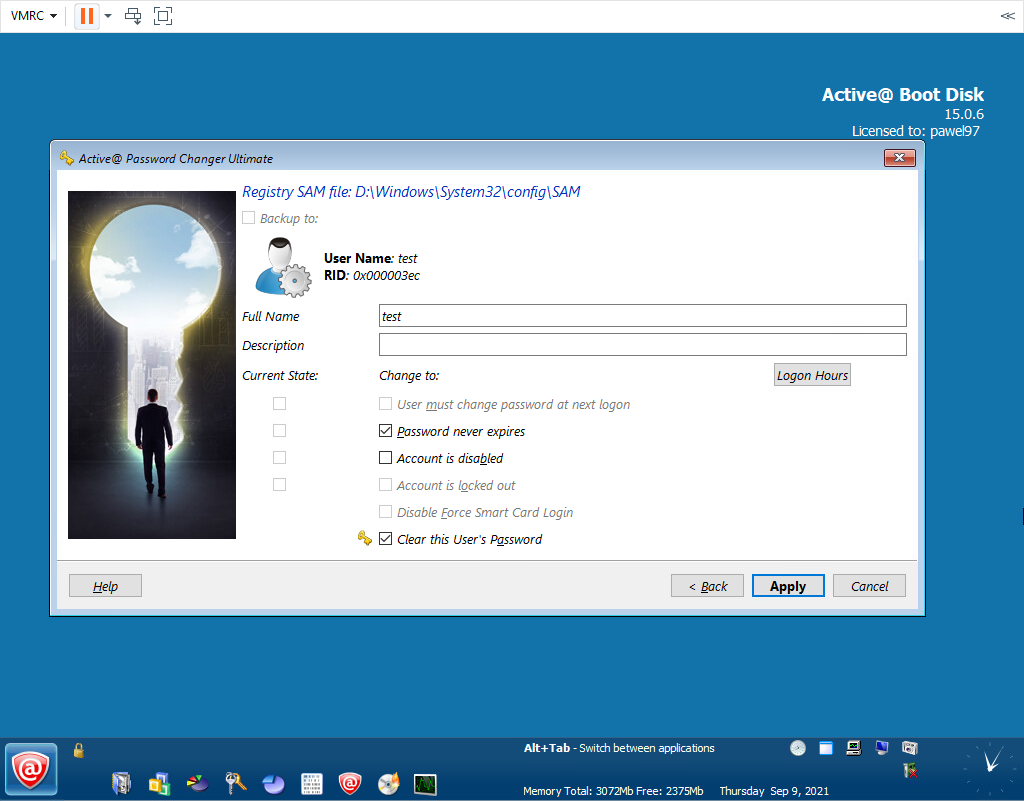The height and width of the screenshot is (801, 1024).
Task: Collapse VMRC toolbar double arrow
Action: coord(1007,16)
